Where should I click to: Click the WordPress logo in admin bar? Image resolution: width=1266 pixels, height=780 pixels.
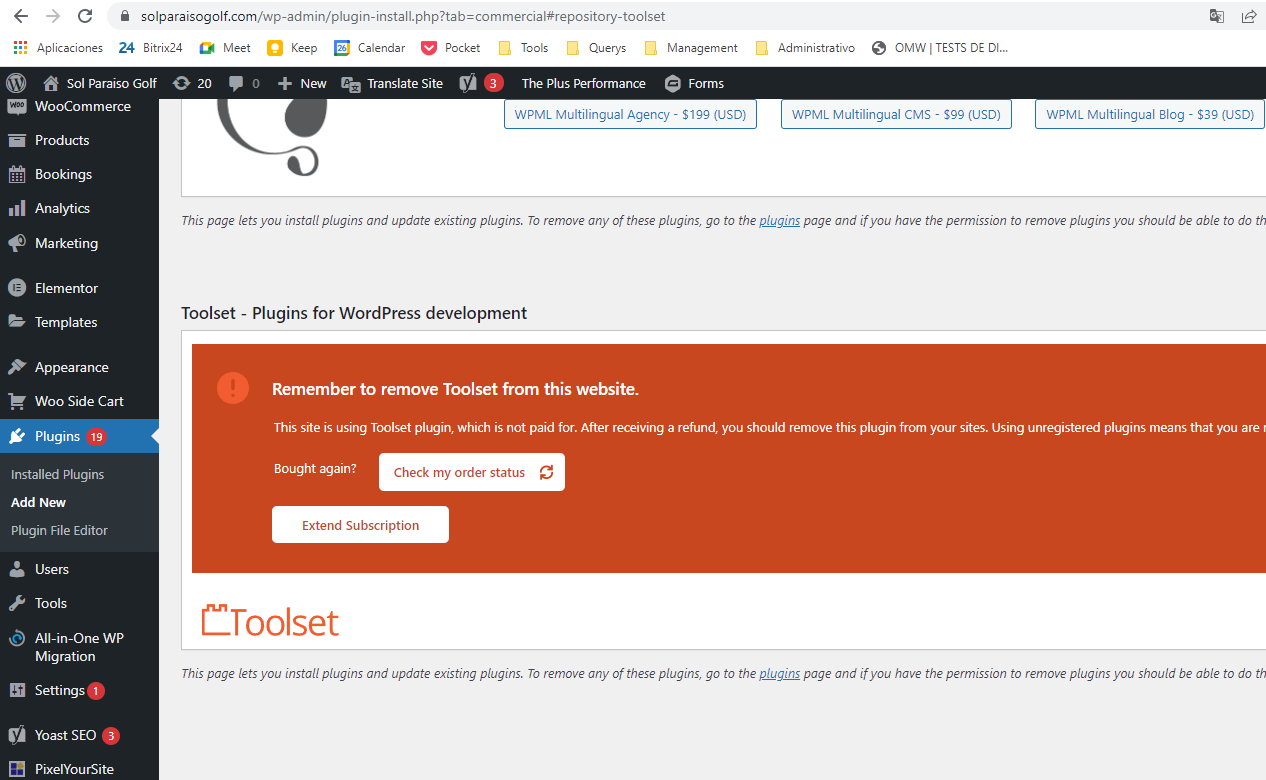(16, 83)
